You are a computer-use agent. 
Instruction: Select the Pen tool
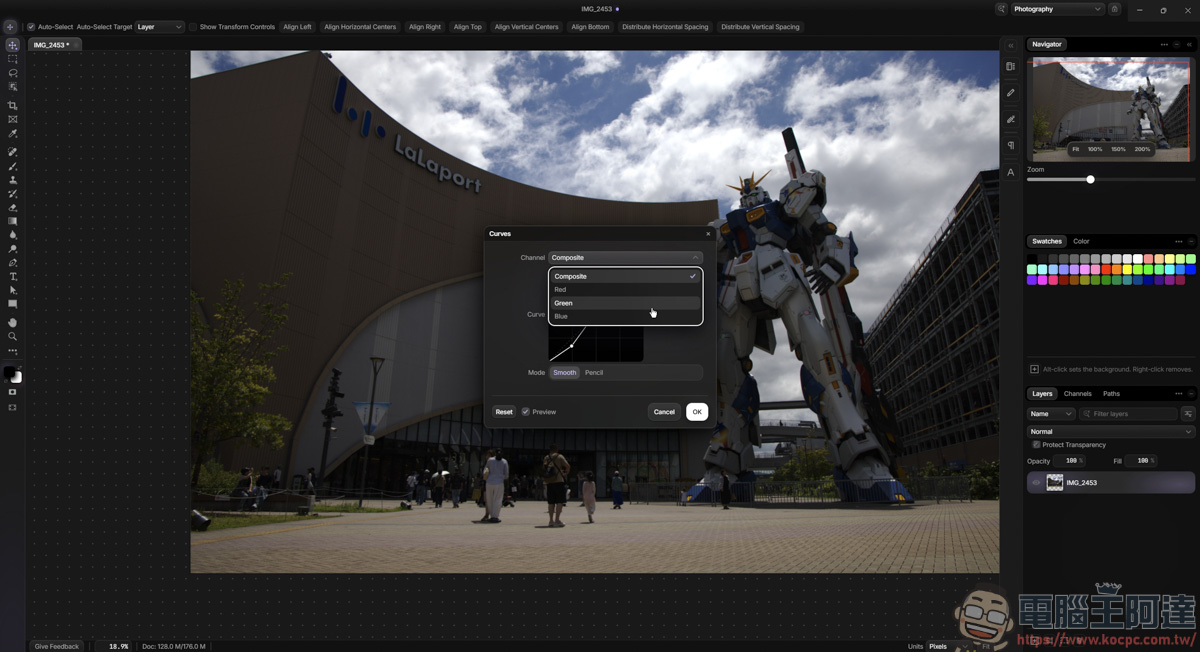pos(13,263)
